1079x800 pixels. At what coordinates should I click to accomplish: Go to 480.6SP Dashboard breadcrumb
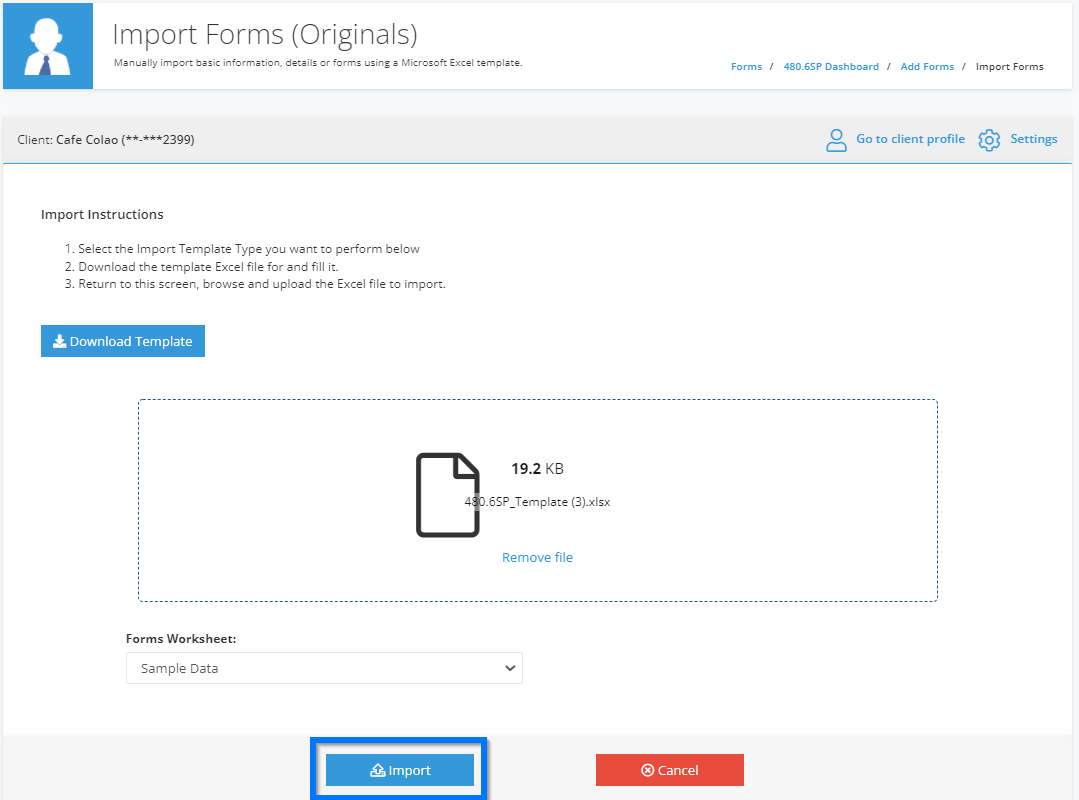point(831,67)
